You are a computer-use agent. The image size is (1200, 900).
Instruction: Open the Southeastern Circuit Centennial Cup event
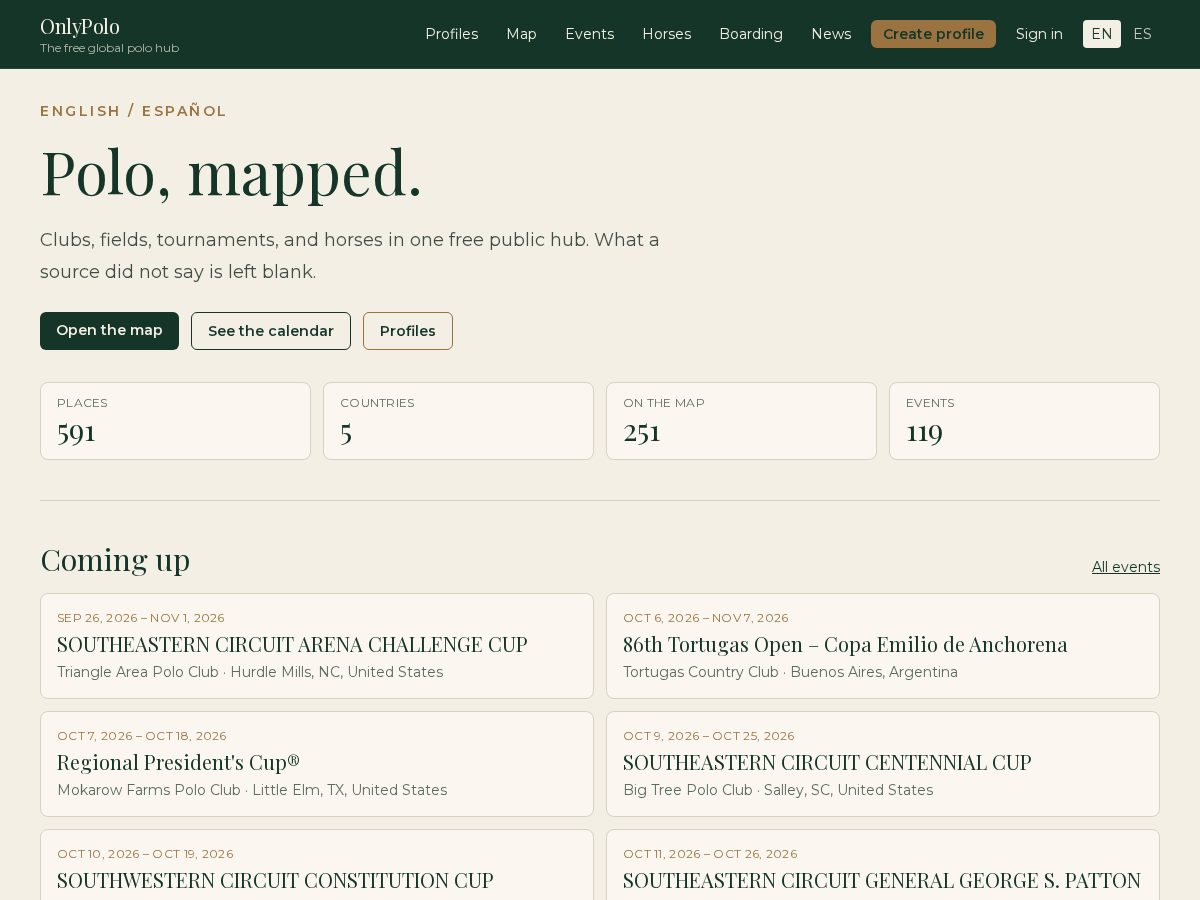[883, 764]
